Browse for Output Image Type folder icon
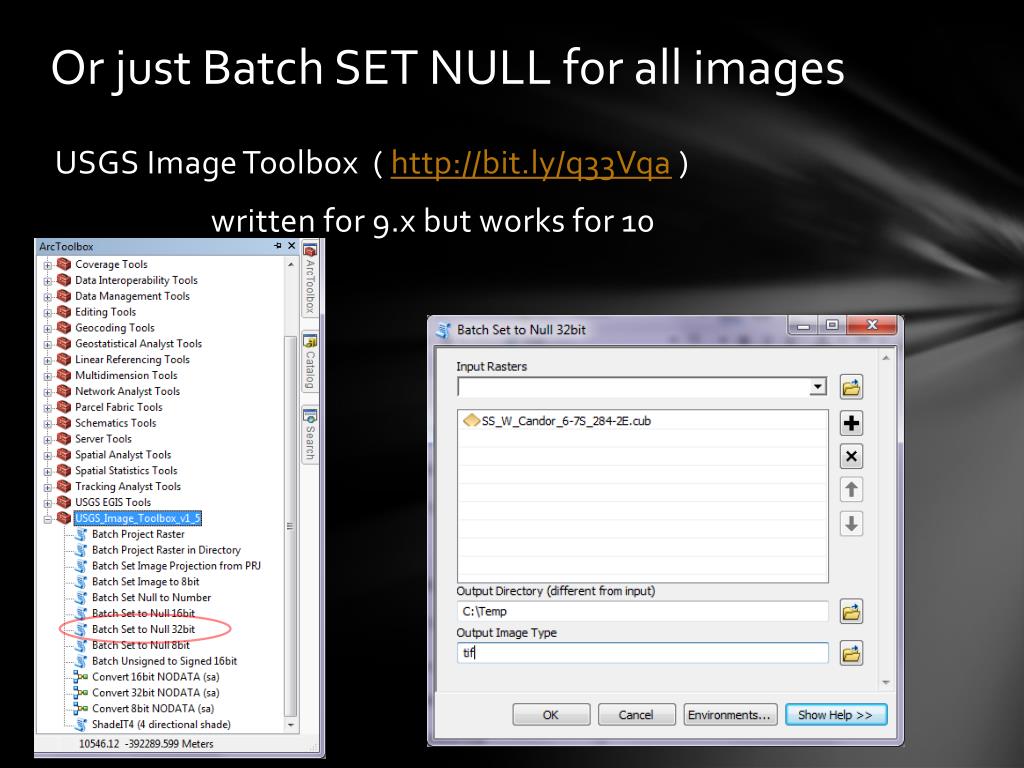Image resolution: width=1024 pixels, height=768 pixels. click(851, 653)
